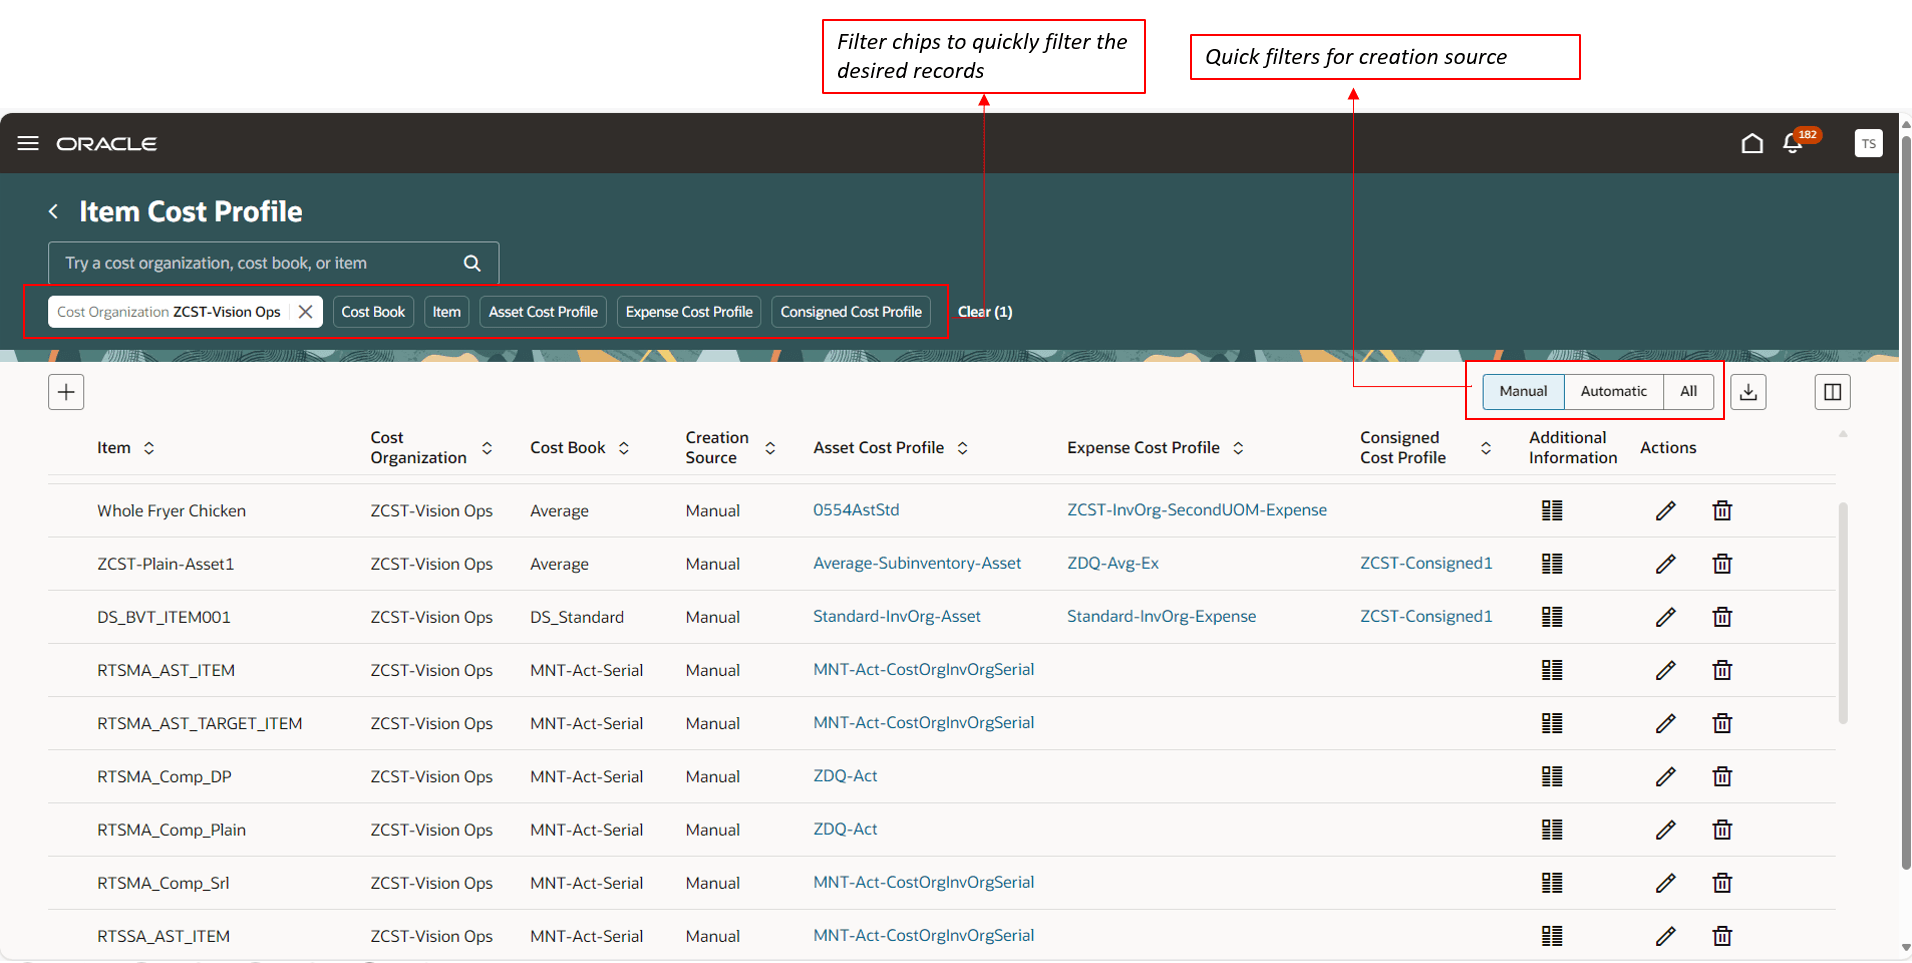Open the hamburger navigation menu
This screenshot has height=963, width=1912.
[x=28, y=143]
